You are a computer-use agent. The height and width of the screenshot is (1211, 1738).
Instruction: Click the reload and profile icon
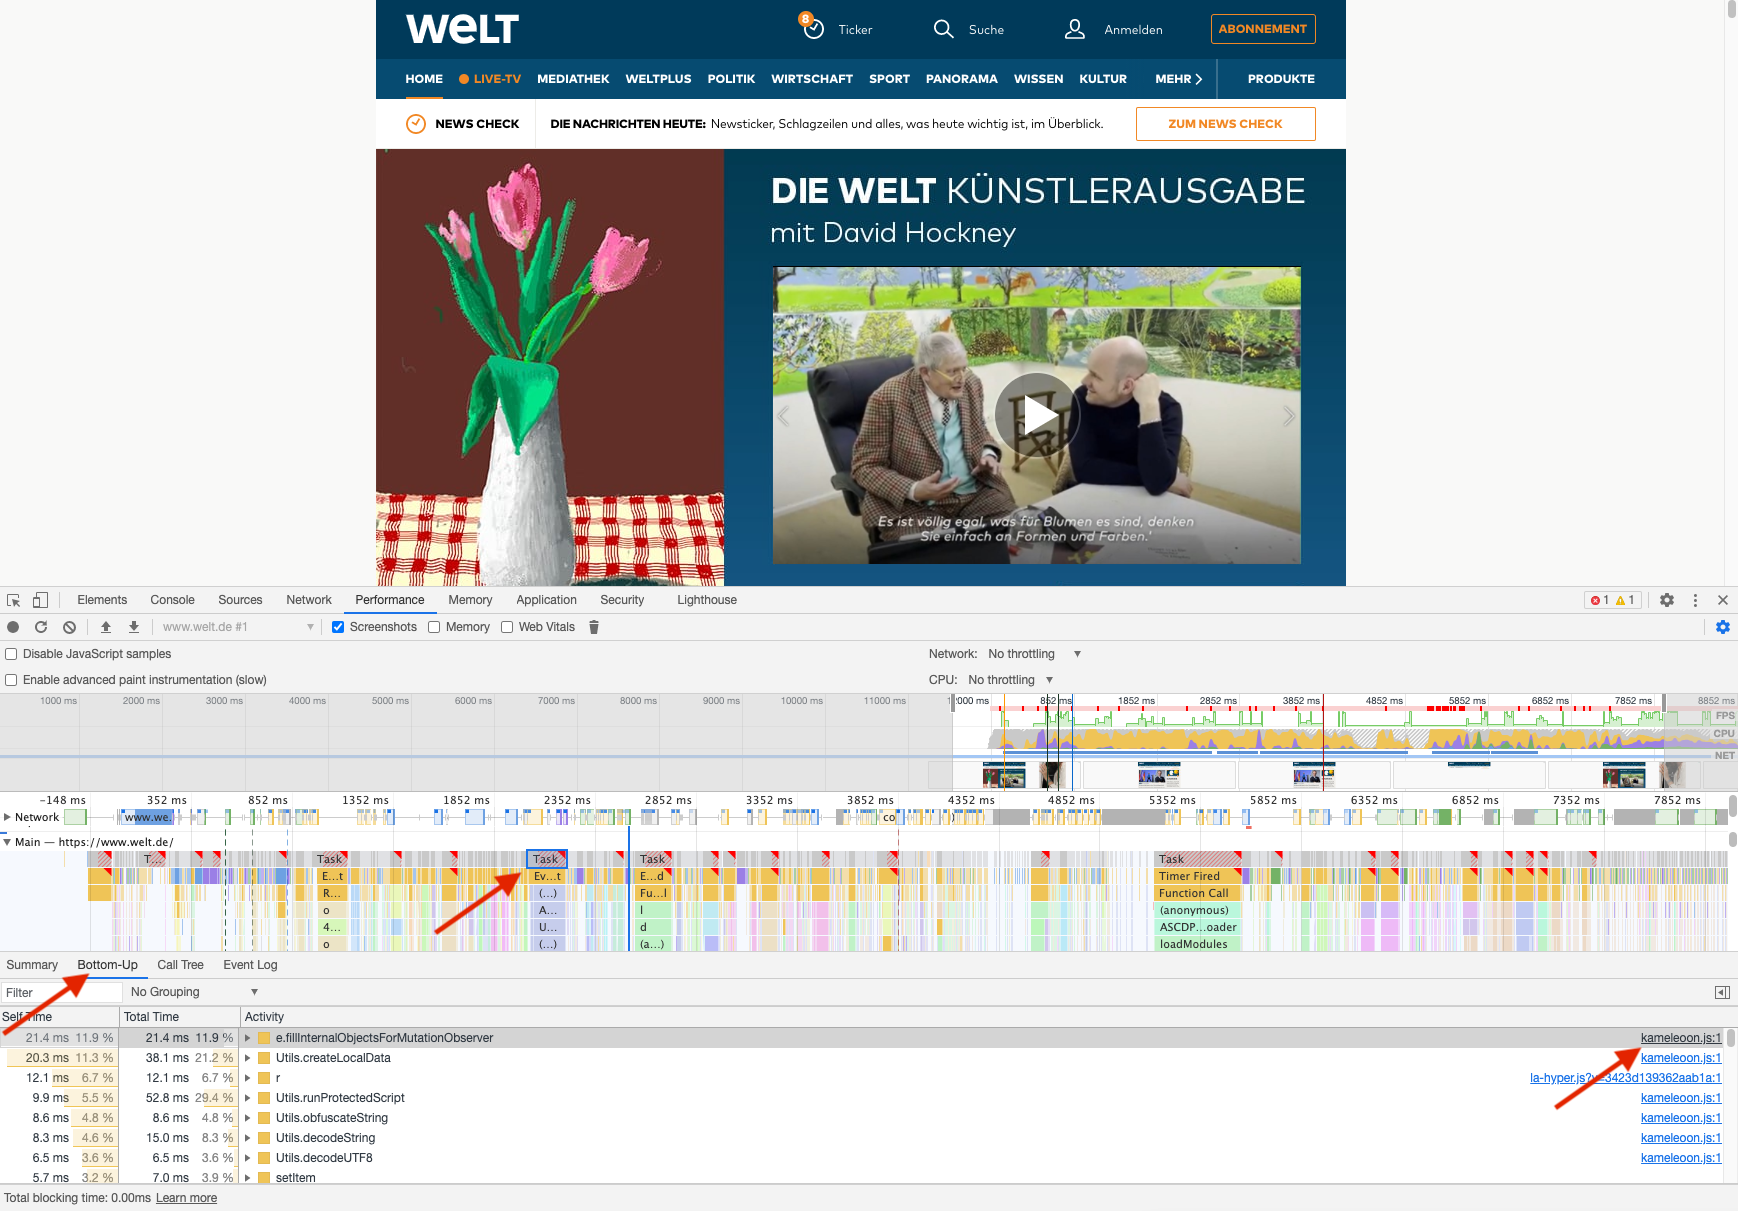(x=41, y=627)
